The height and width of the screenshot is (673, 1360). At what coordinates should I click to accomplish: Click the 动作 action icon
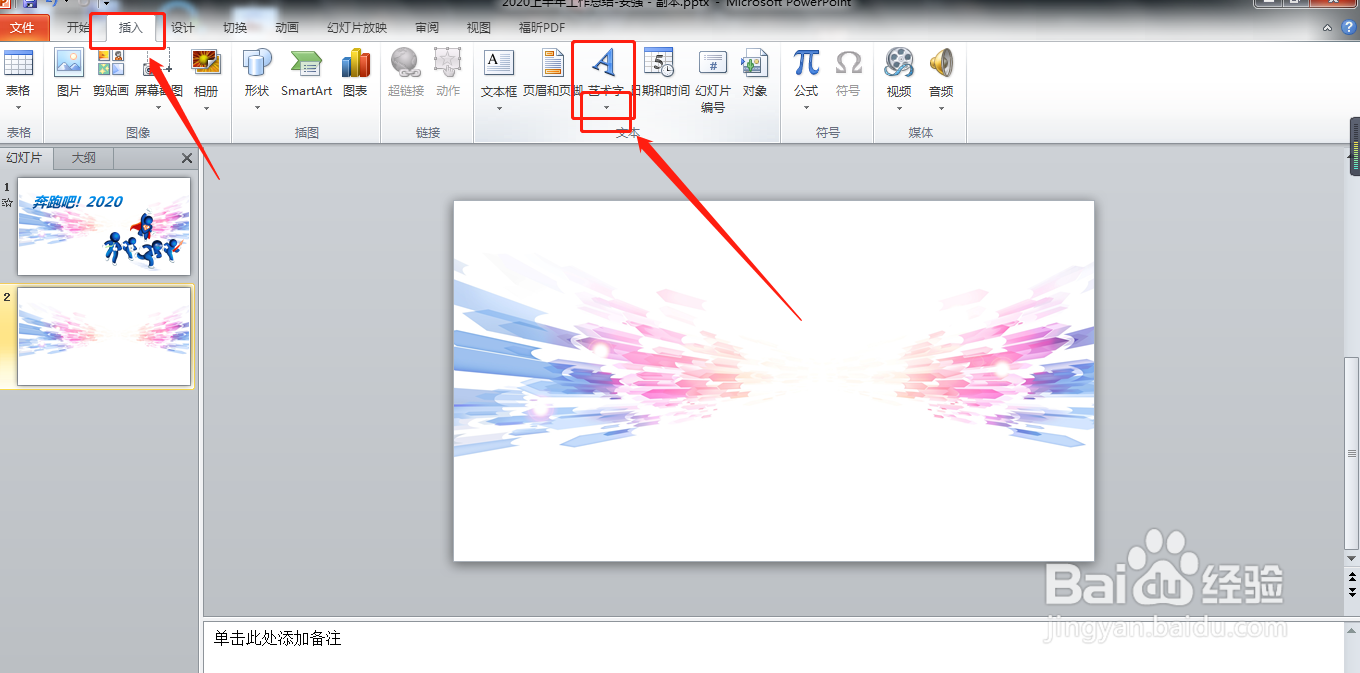coord(447,63)
